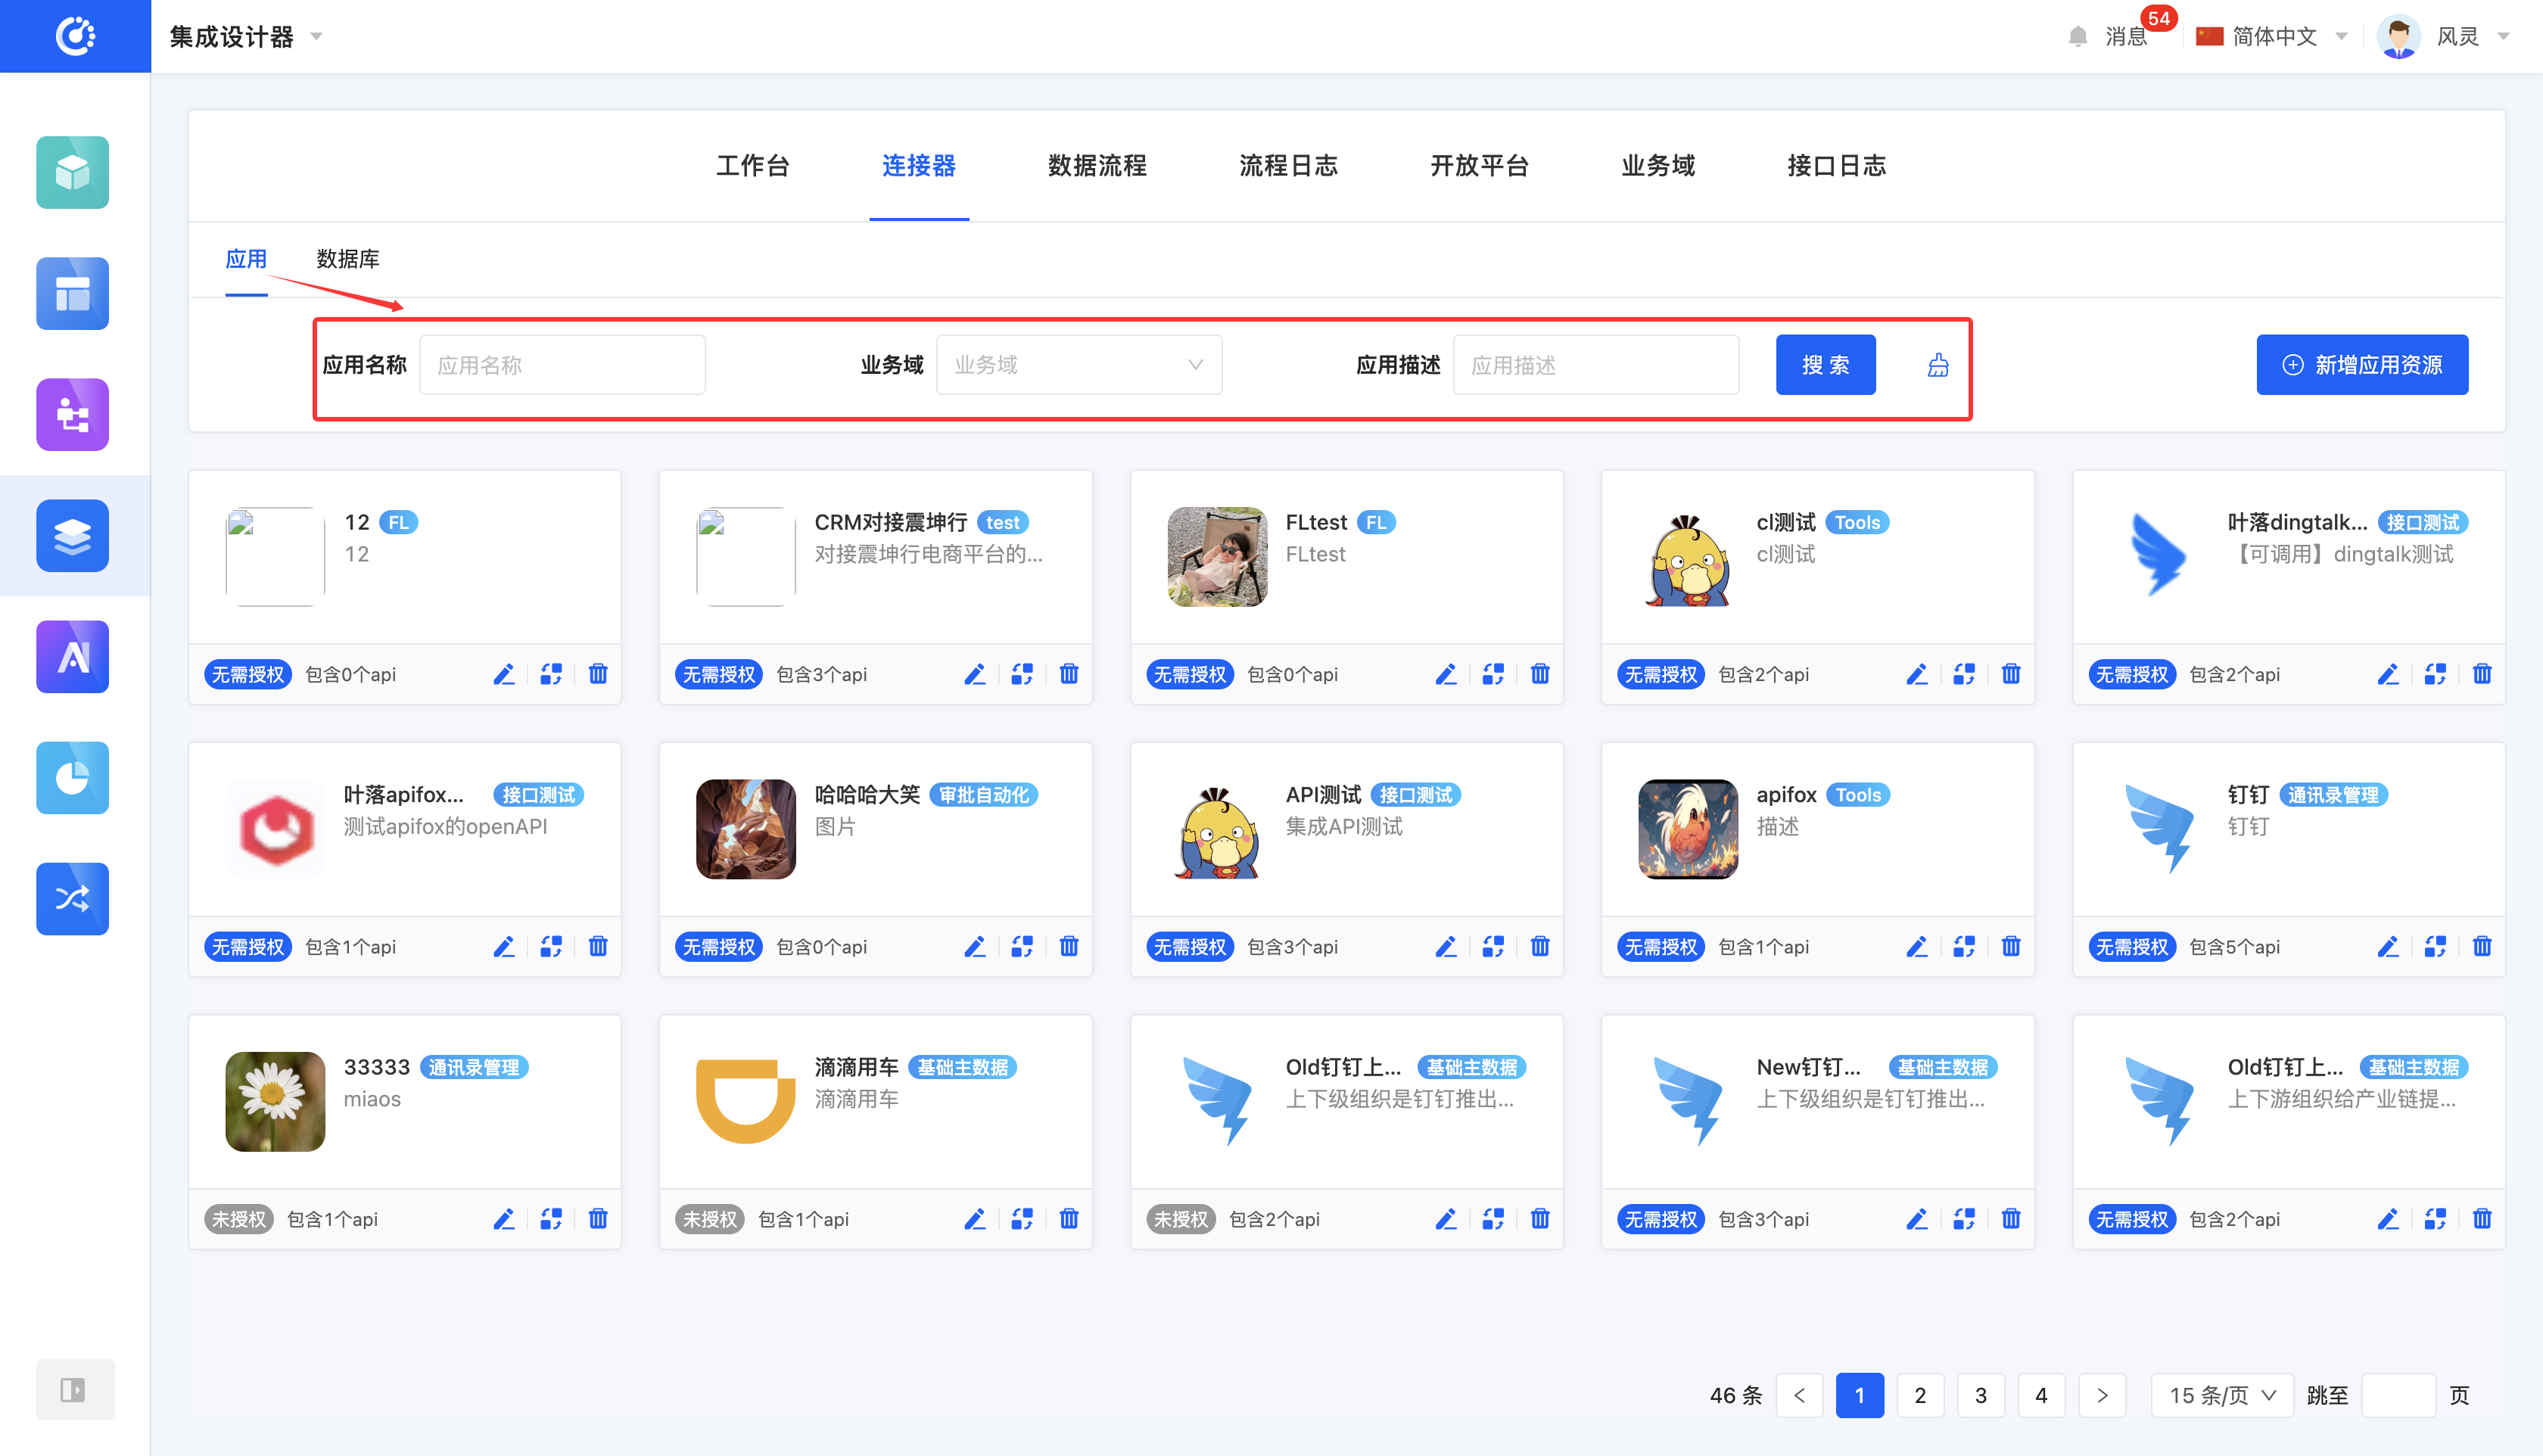Open the dashboard layout icon in the sidebar
The width and height of the screenshot is (2543, 1456).
(72, 293)
